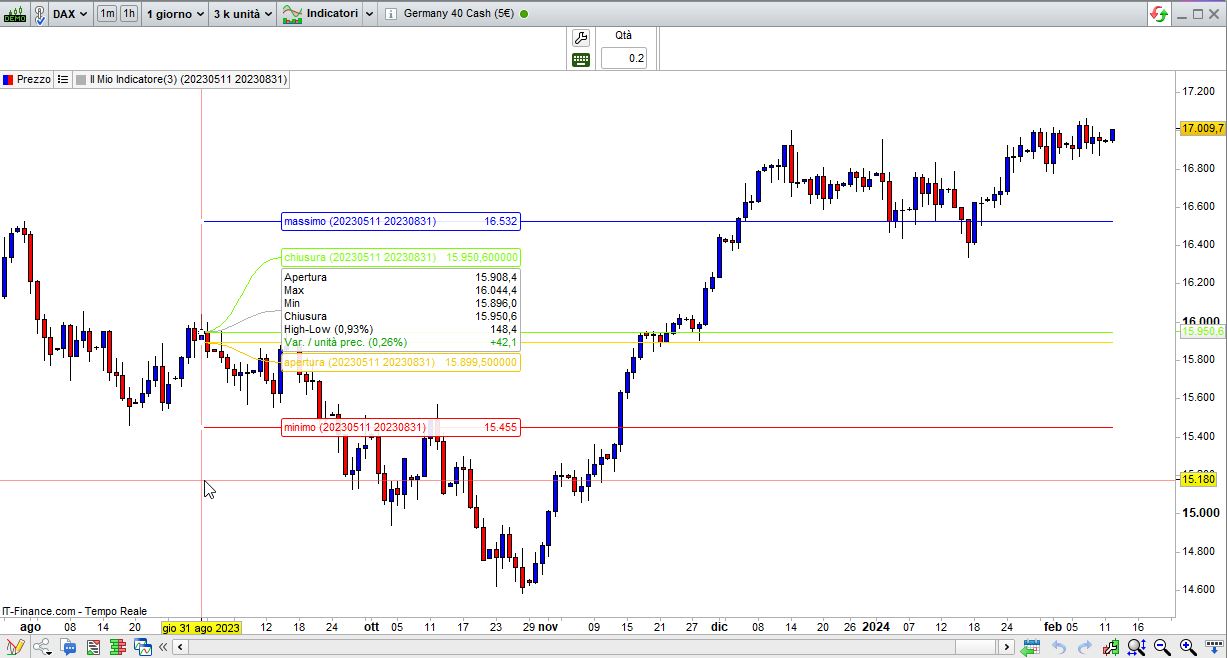Viewport: 1227px width, 658px height.
Task: Click the blue multi-chart windows icon
Action: (x=145, y=647)
